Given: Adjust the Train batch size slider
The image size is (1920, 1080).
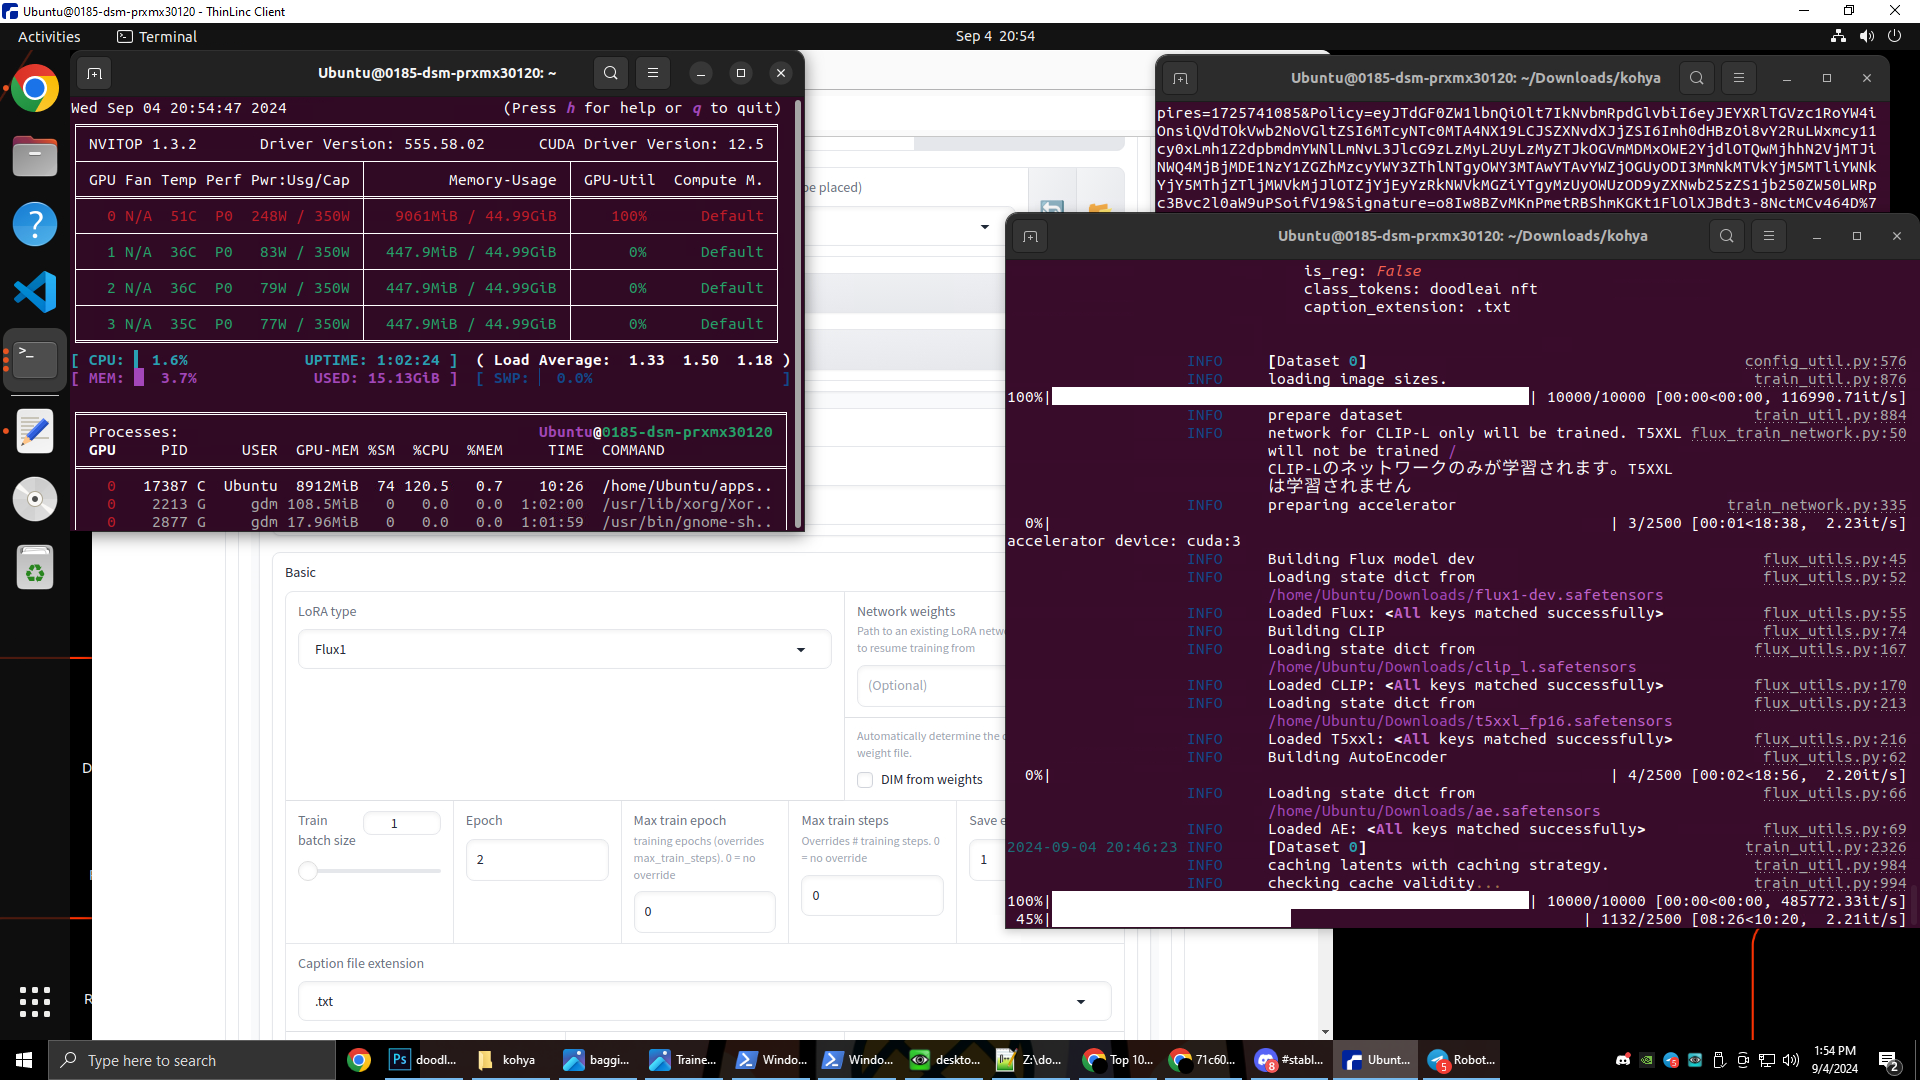Looking at the screenshot, I should point(308,871).
